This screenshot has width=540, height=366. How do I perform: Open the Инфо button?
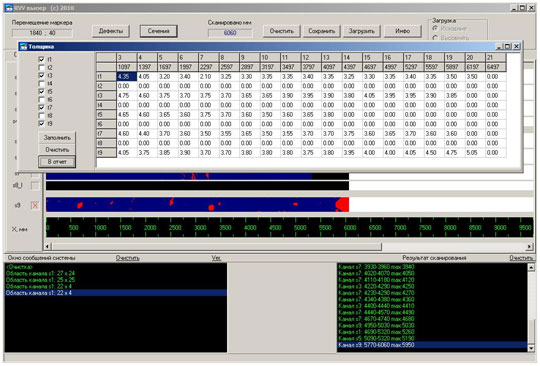tap(402, 31)
